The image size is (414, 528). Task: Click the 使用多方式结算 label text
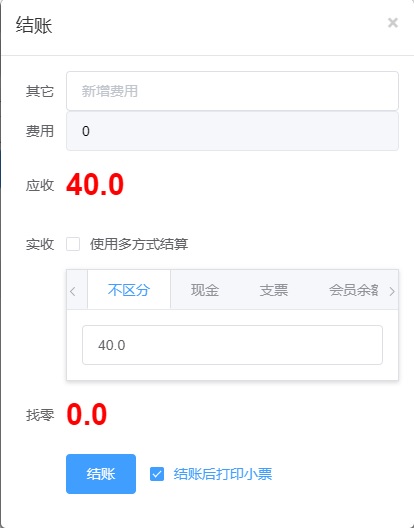pyautogui.click(x=139, y=244)
